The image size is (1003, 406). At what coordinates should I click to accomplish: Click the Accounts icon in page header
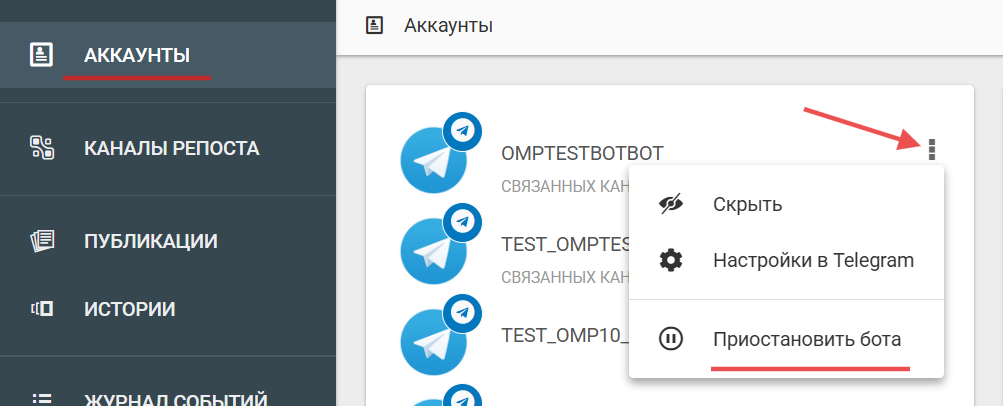[x=375, y=25]
